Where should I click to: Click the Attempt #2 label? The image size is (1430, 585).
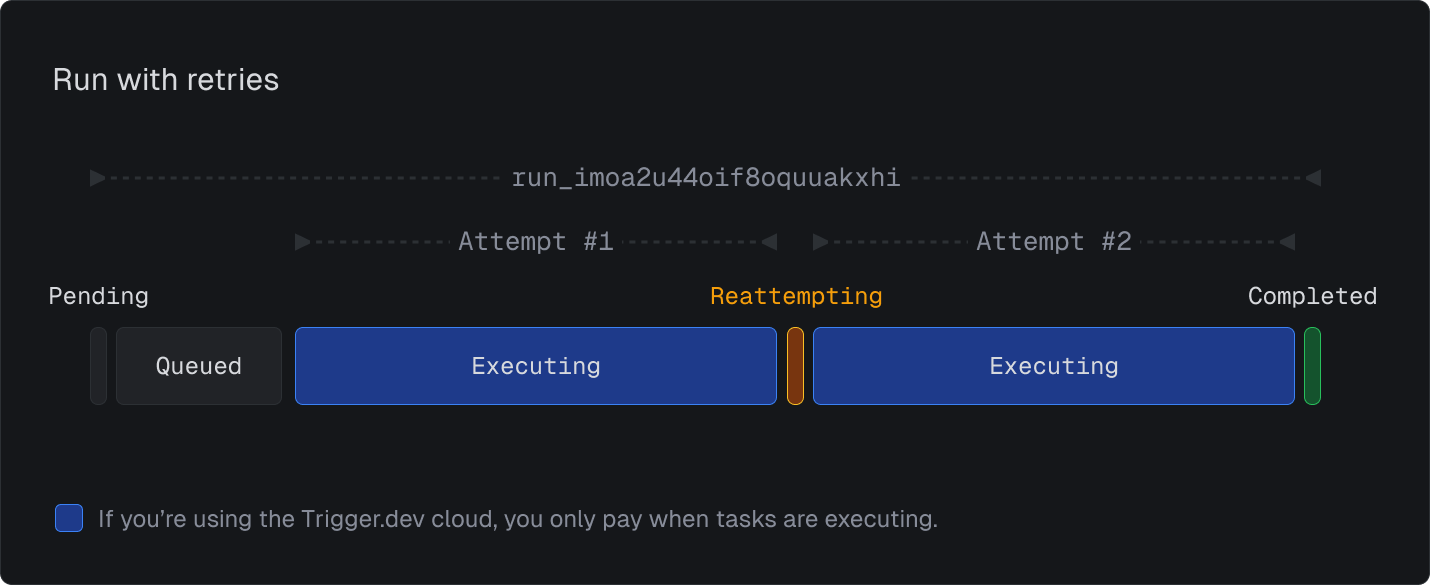tap(1054, 241)
